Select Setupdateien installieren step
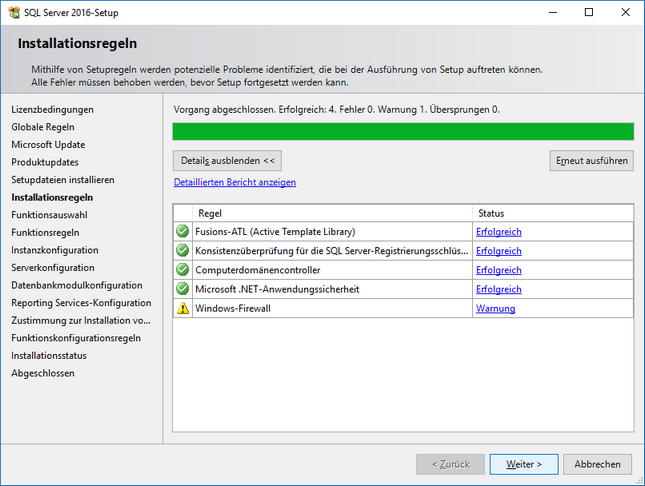Viewport: 645px width, 486px height. pyautogui.click(x=63, y=180)
